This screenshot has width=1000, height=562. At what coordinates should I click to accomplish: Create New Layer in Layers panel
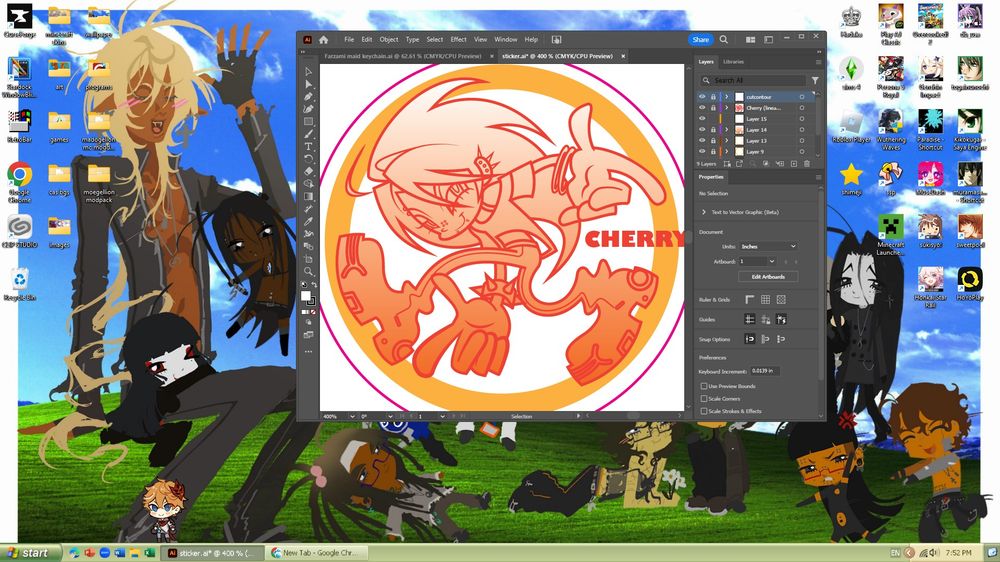point(794,164)
